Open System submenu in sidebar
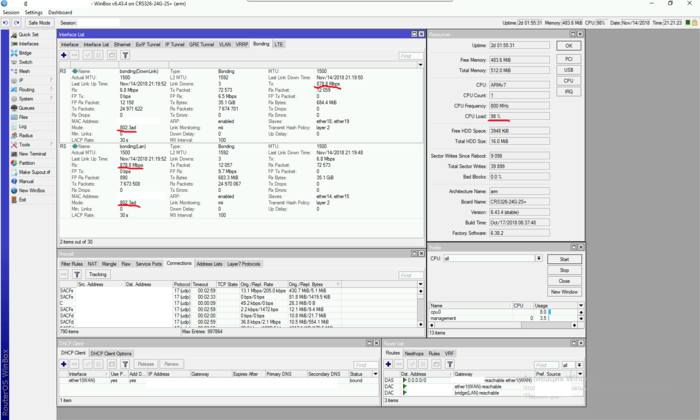 pos(25,99)
